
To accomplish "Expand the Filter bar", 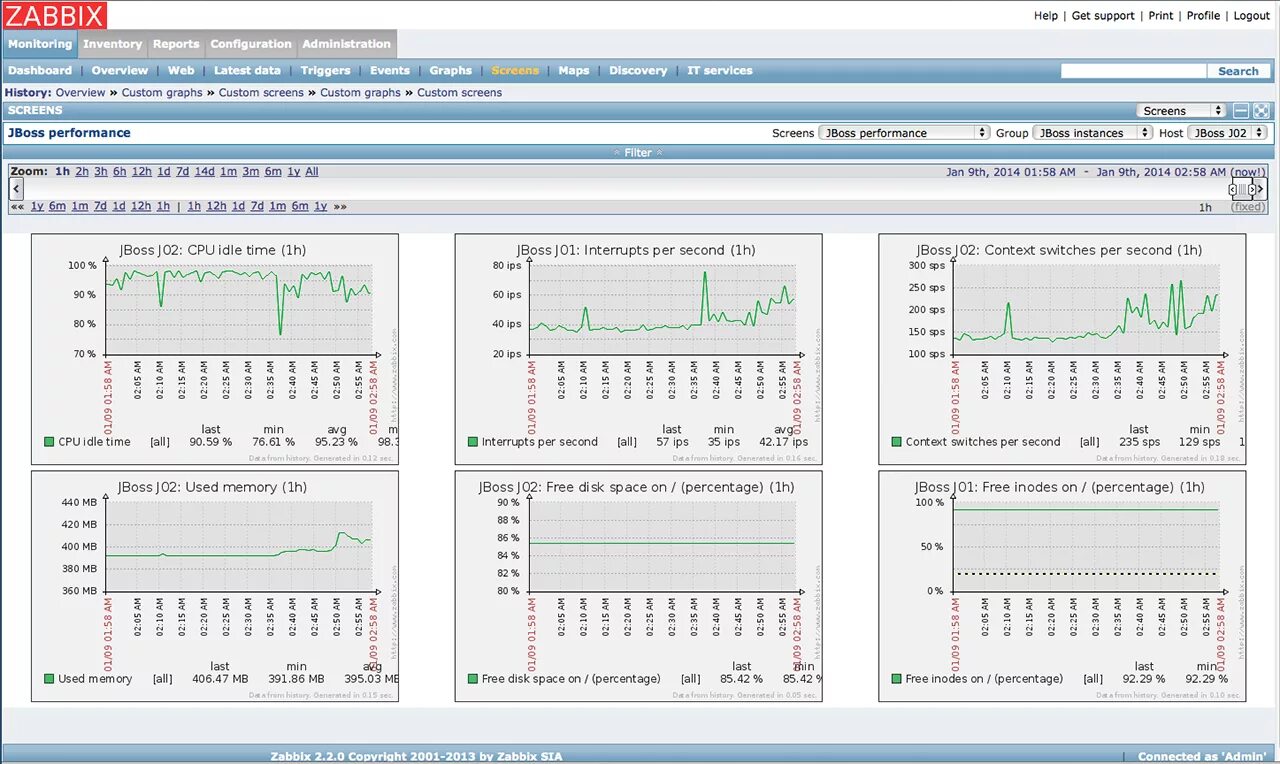I will pyautogui.click(x=638, y=152).
